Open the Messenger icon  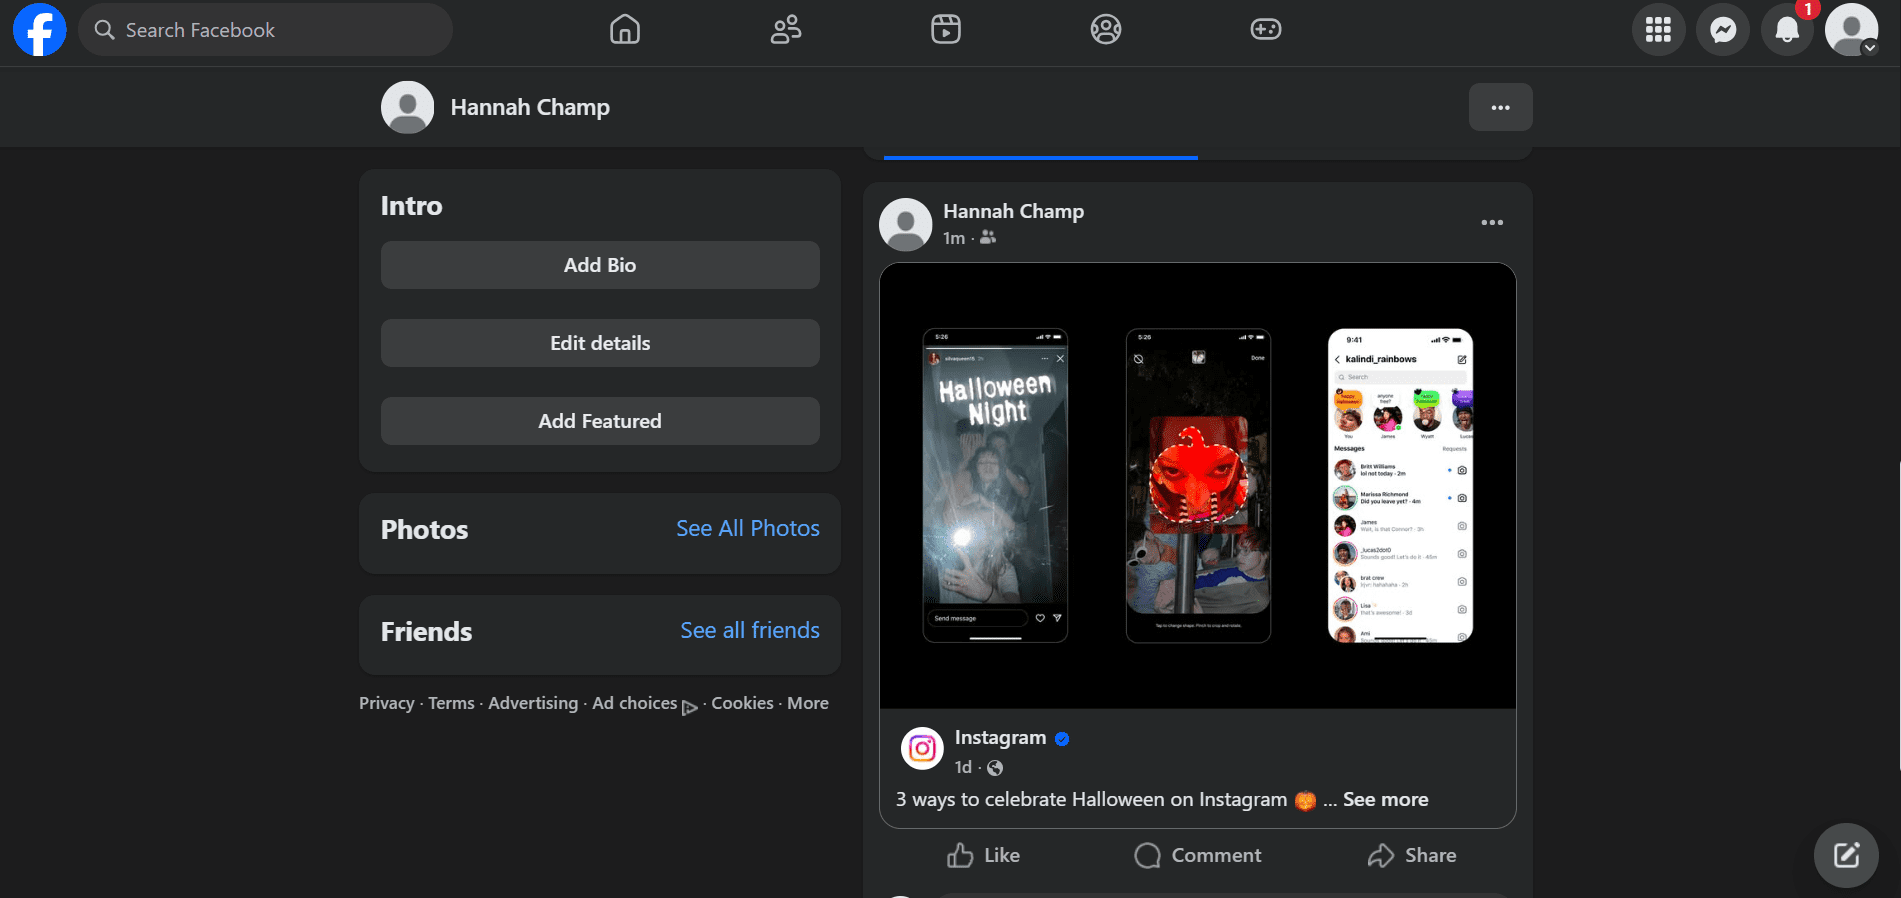[1723, 30]
